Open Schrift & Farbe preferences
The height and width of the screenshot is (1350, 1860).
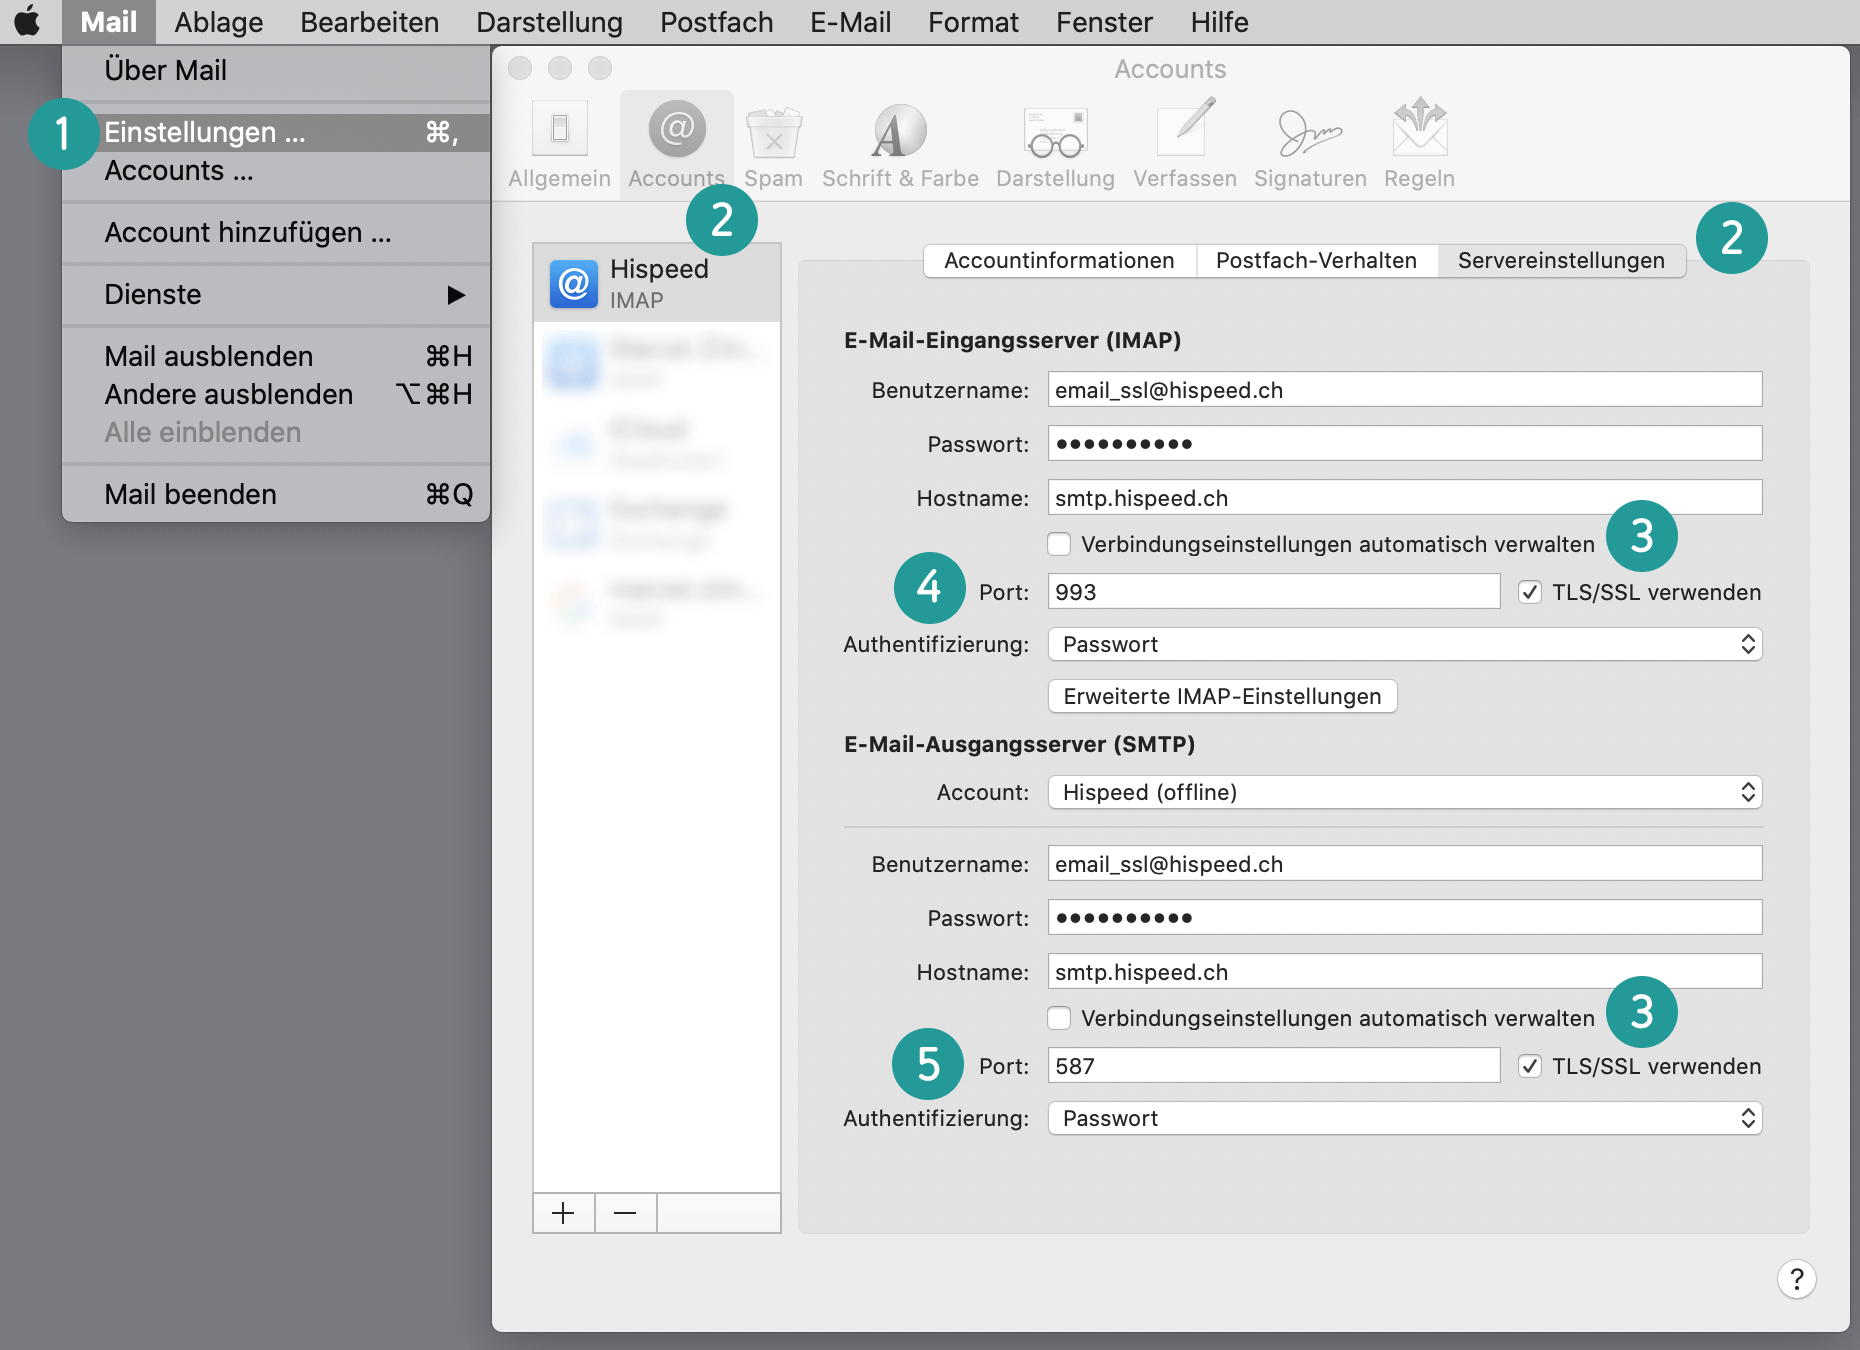(x=900, y=145)
